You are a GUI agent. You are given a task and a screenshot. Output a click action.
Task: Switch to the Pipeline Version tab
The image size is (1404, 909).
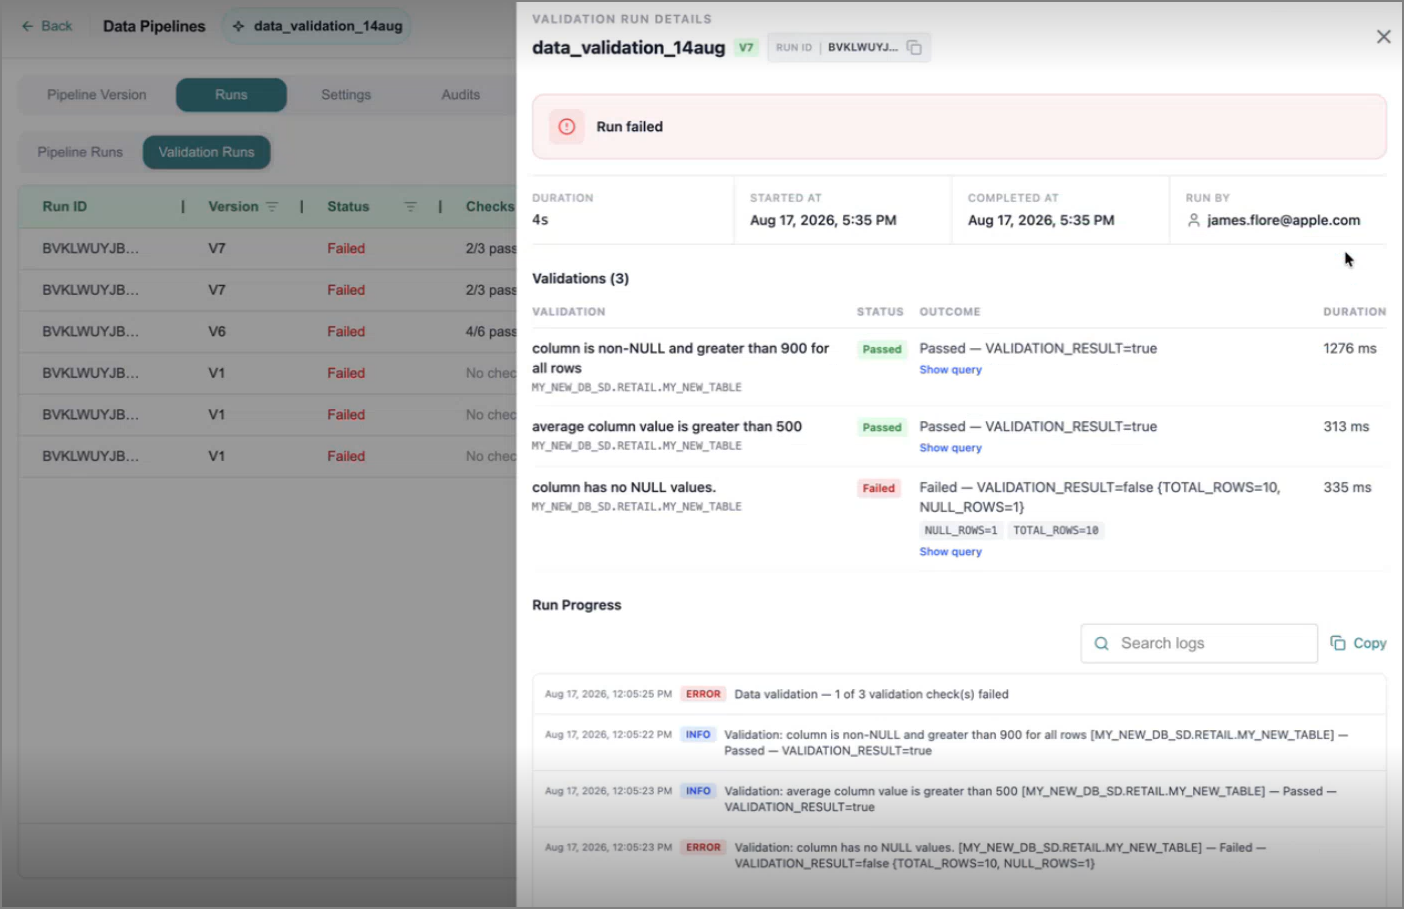97,95
